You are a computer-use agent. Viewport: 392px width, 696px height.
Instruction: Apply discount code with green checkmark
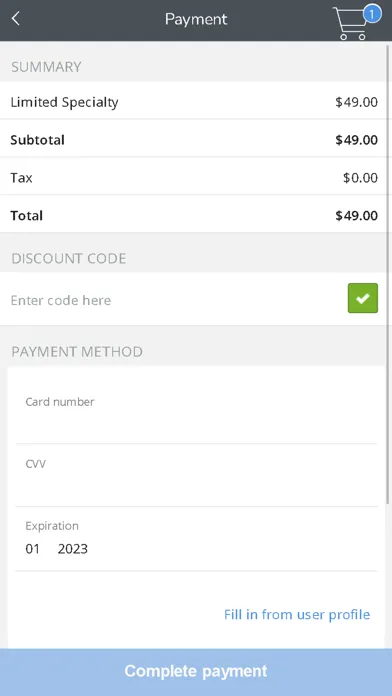click(363, 298)
